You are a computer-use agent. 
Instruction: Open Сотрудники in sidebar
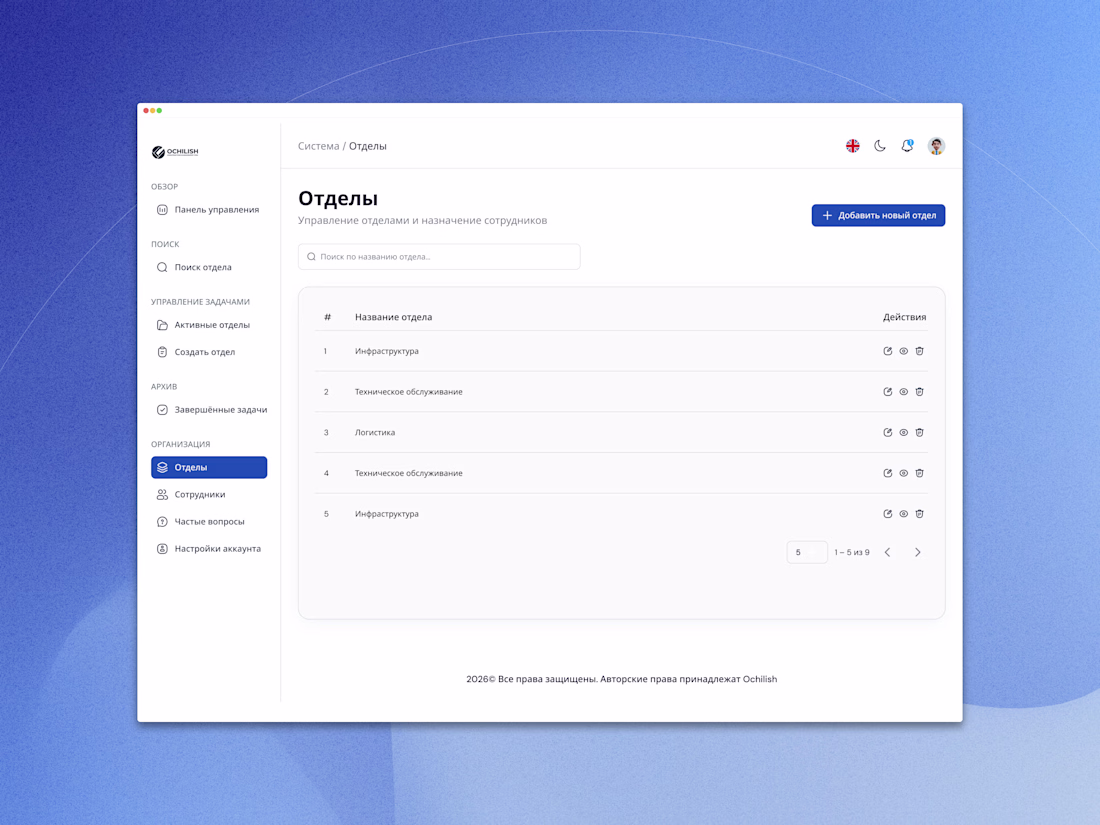click(x=208, y=495)
